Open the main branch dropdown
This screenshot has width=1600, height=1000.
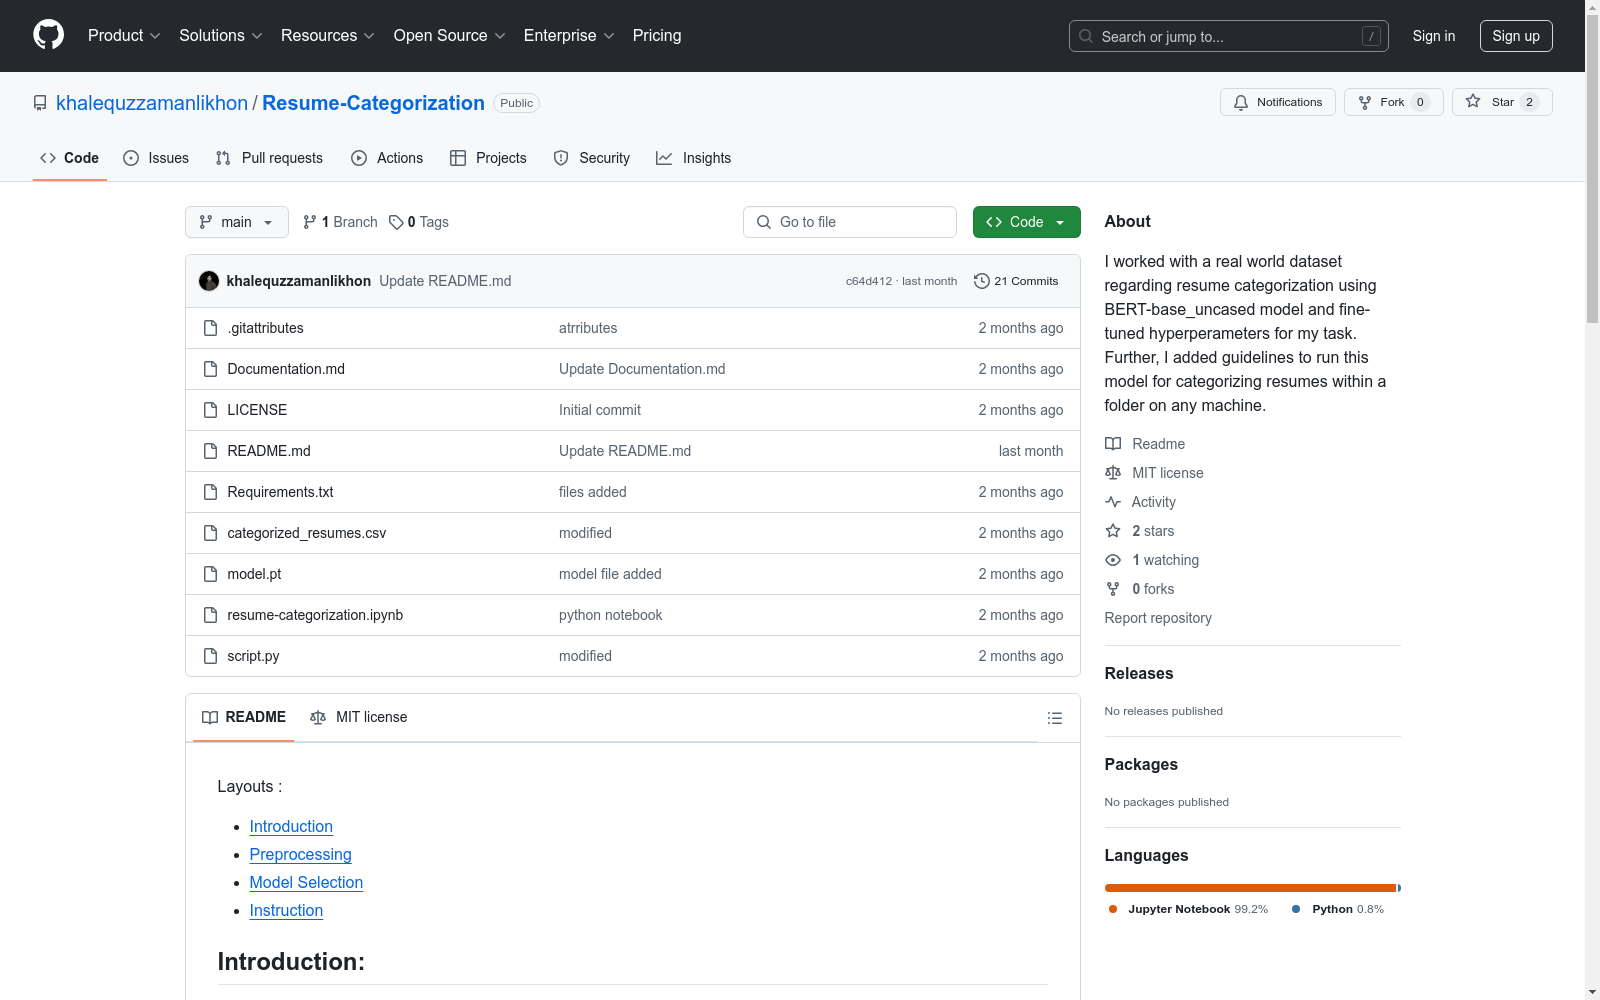point(236,222)
